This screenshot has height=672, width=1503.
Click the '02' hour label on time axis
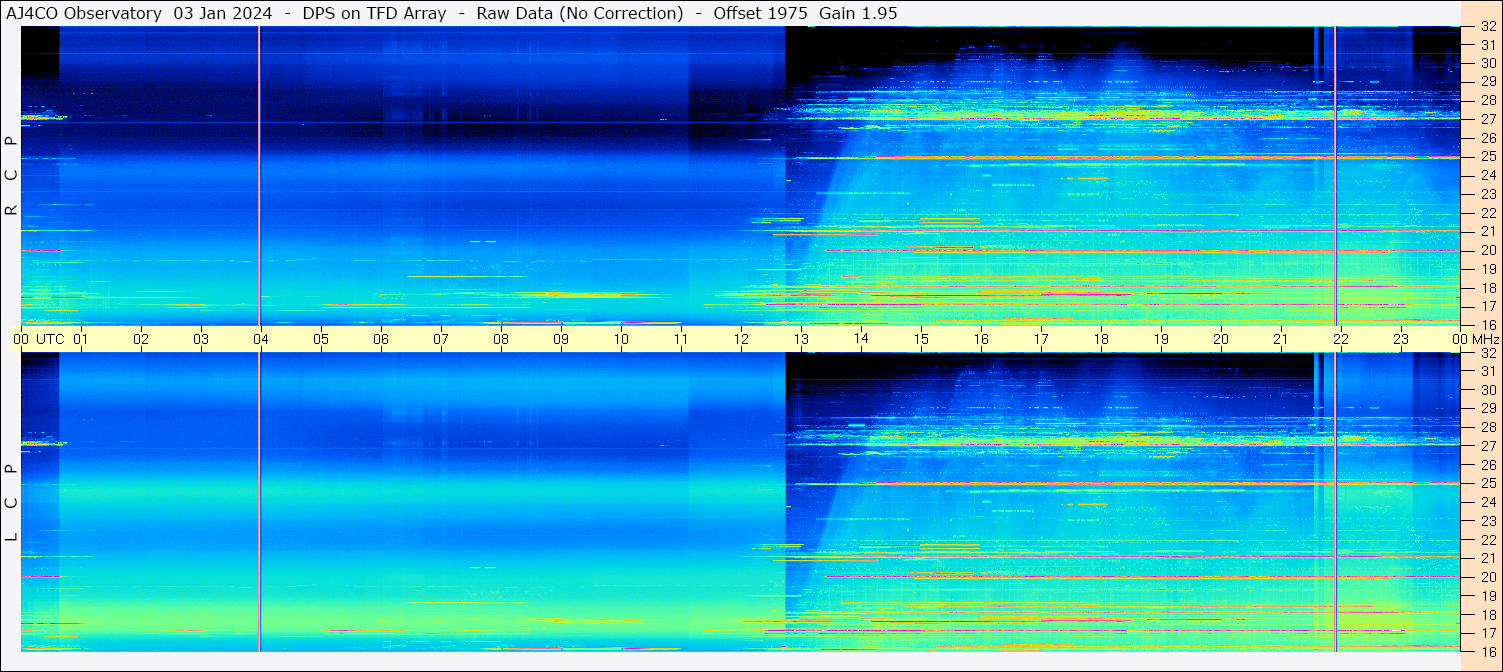click(141, 339)
